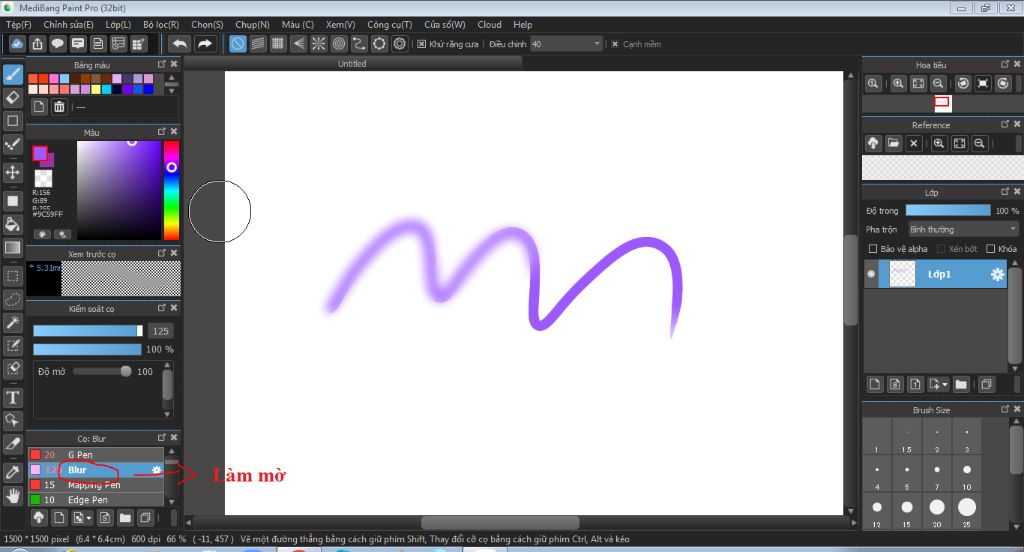
Task: Open the Cloud menu
Action: tap(489, 24)
